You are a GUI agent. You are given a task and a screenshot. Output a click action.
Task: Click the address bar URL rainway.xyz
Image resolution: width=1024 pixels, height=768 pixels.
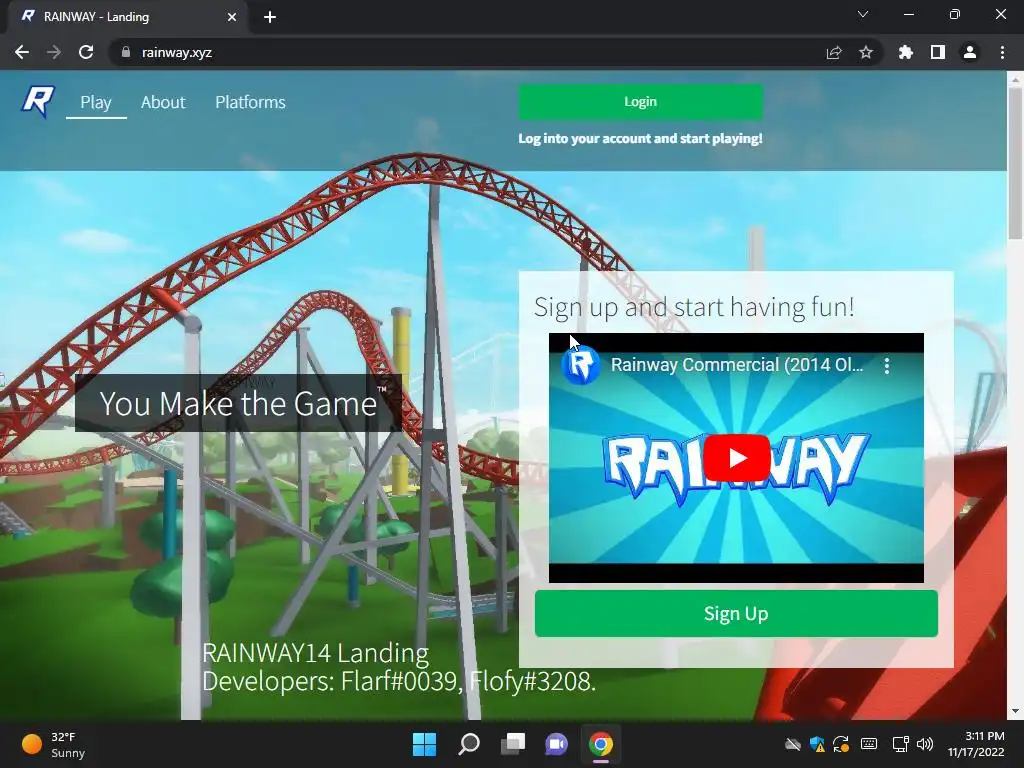(x=177, y=52)
